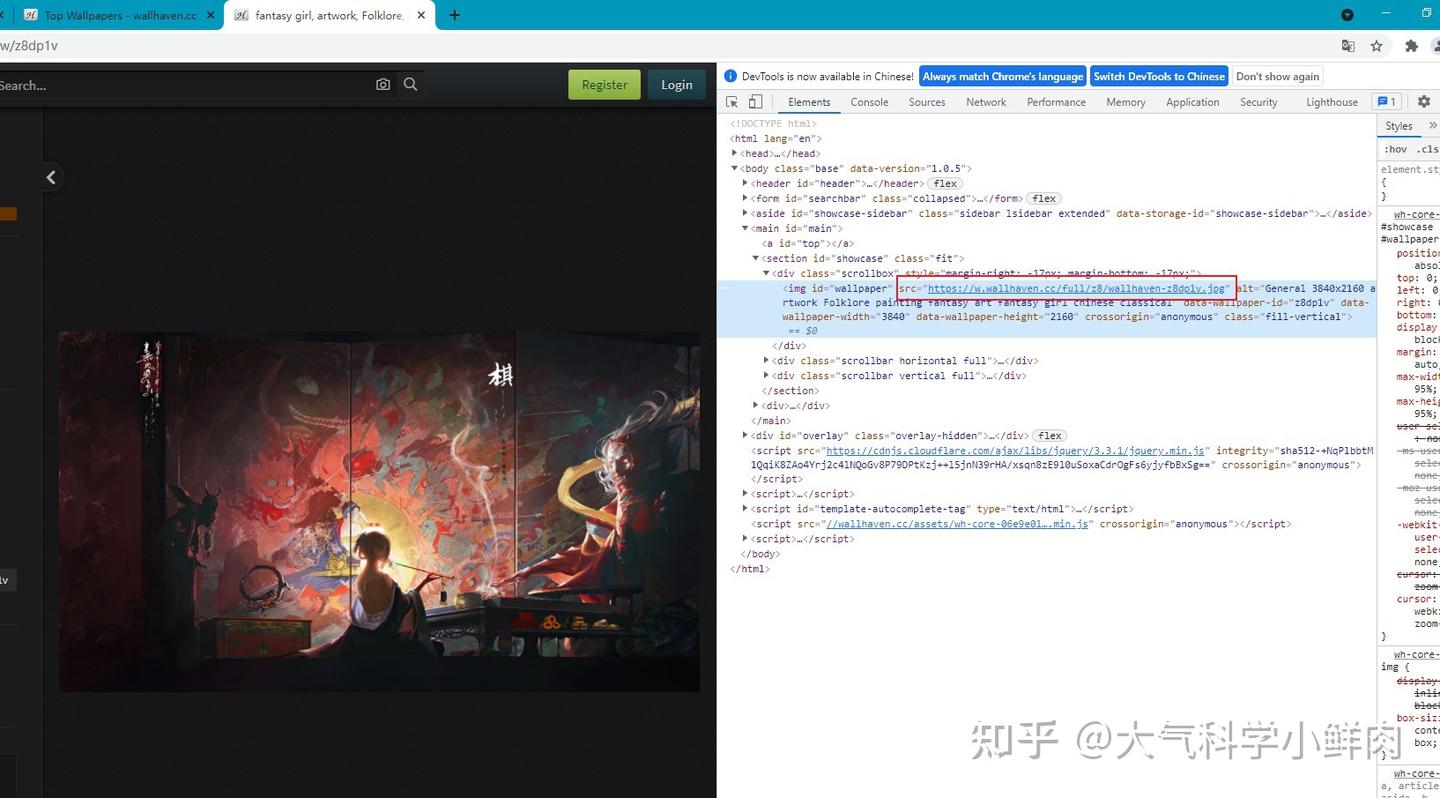
Task: Open a new tab with the plus icon
Action: [x=454, y=15]
